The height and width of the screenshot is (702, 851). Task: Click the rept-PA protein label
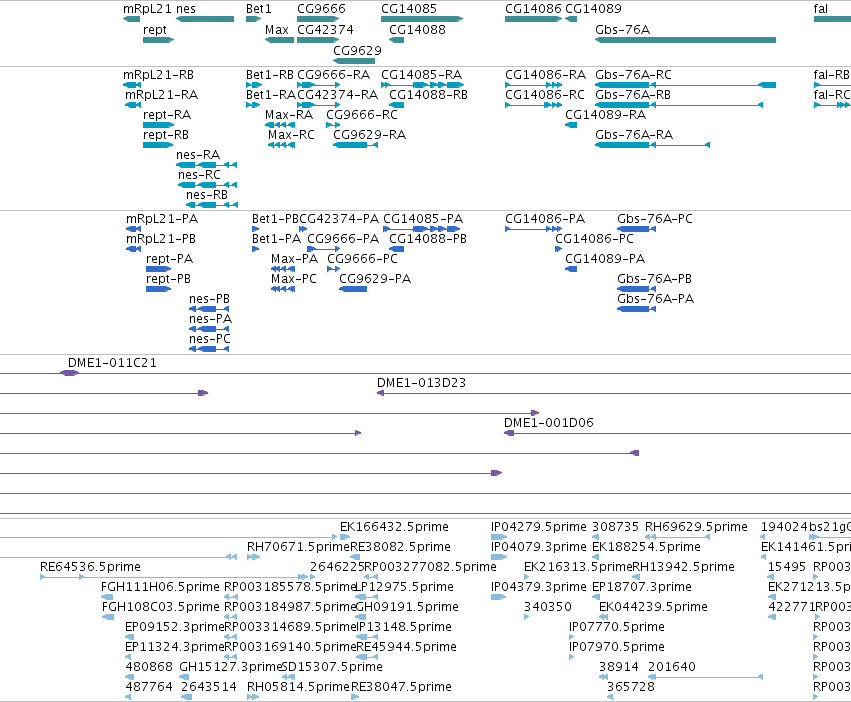169,259
